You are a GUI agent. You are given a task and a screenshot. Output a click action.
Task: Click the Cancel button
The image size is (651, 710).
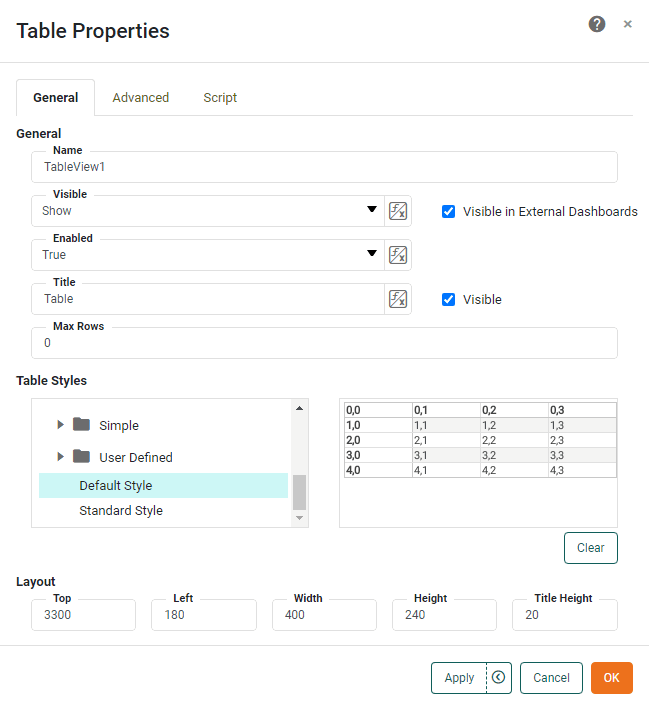[552, 678]
